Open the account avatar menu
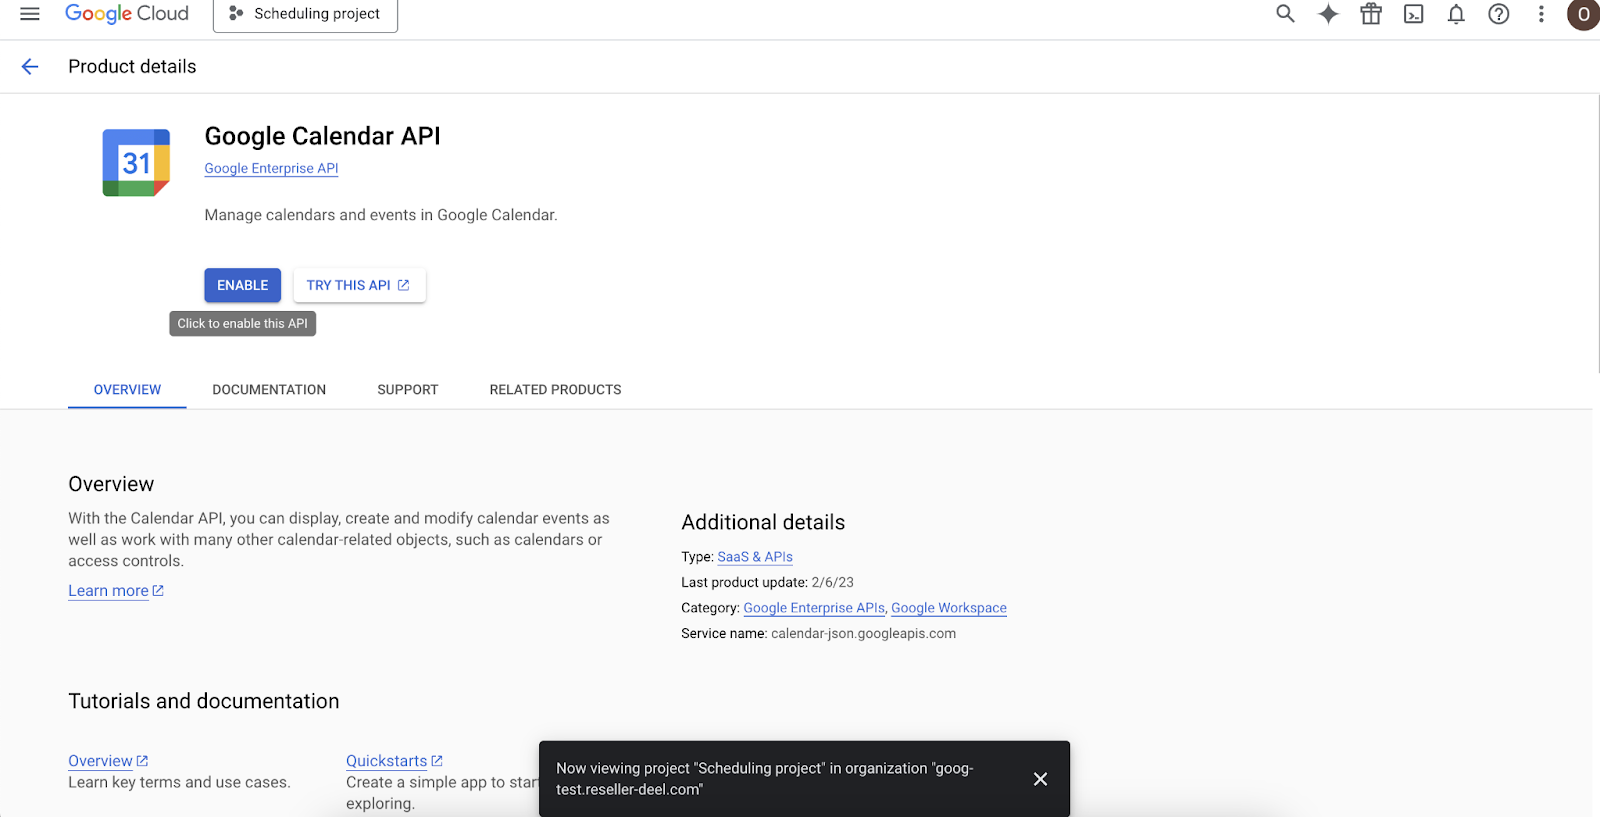Viewport: 1600px width, 817px height. (1583, 14)
